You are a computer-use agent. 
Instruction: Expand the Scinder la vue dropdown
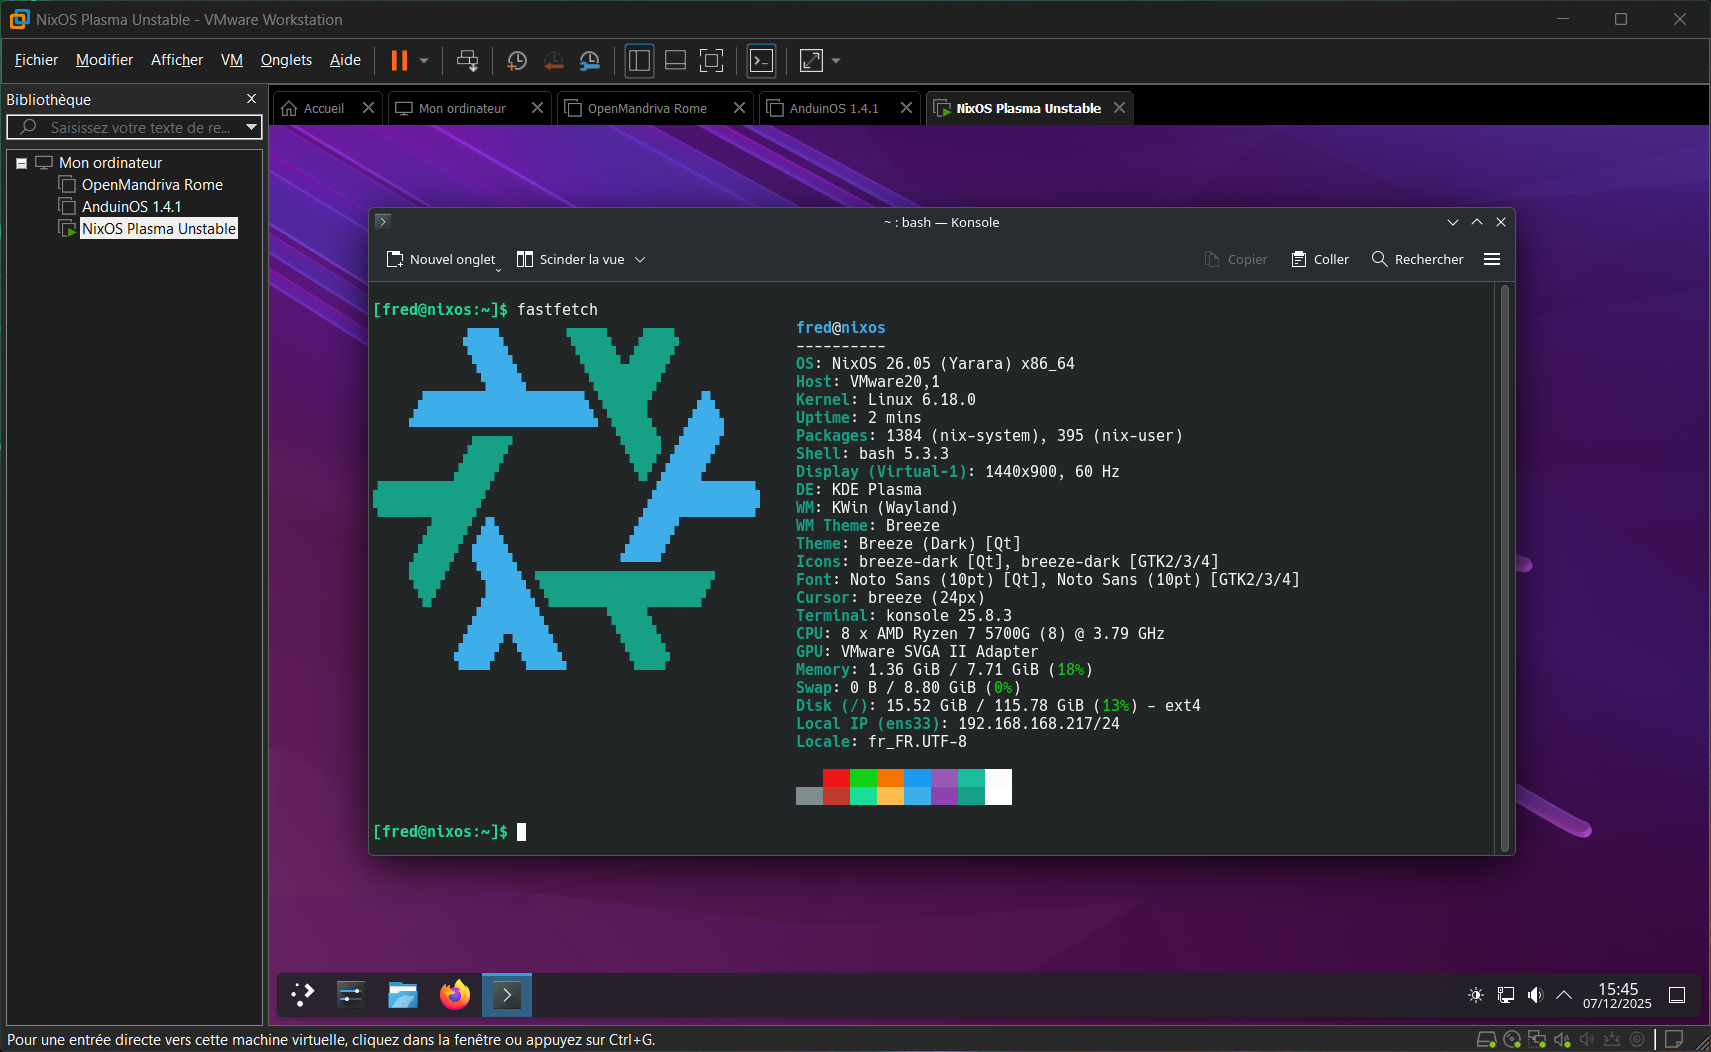[640, 260]
